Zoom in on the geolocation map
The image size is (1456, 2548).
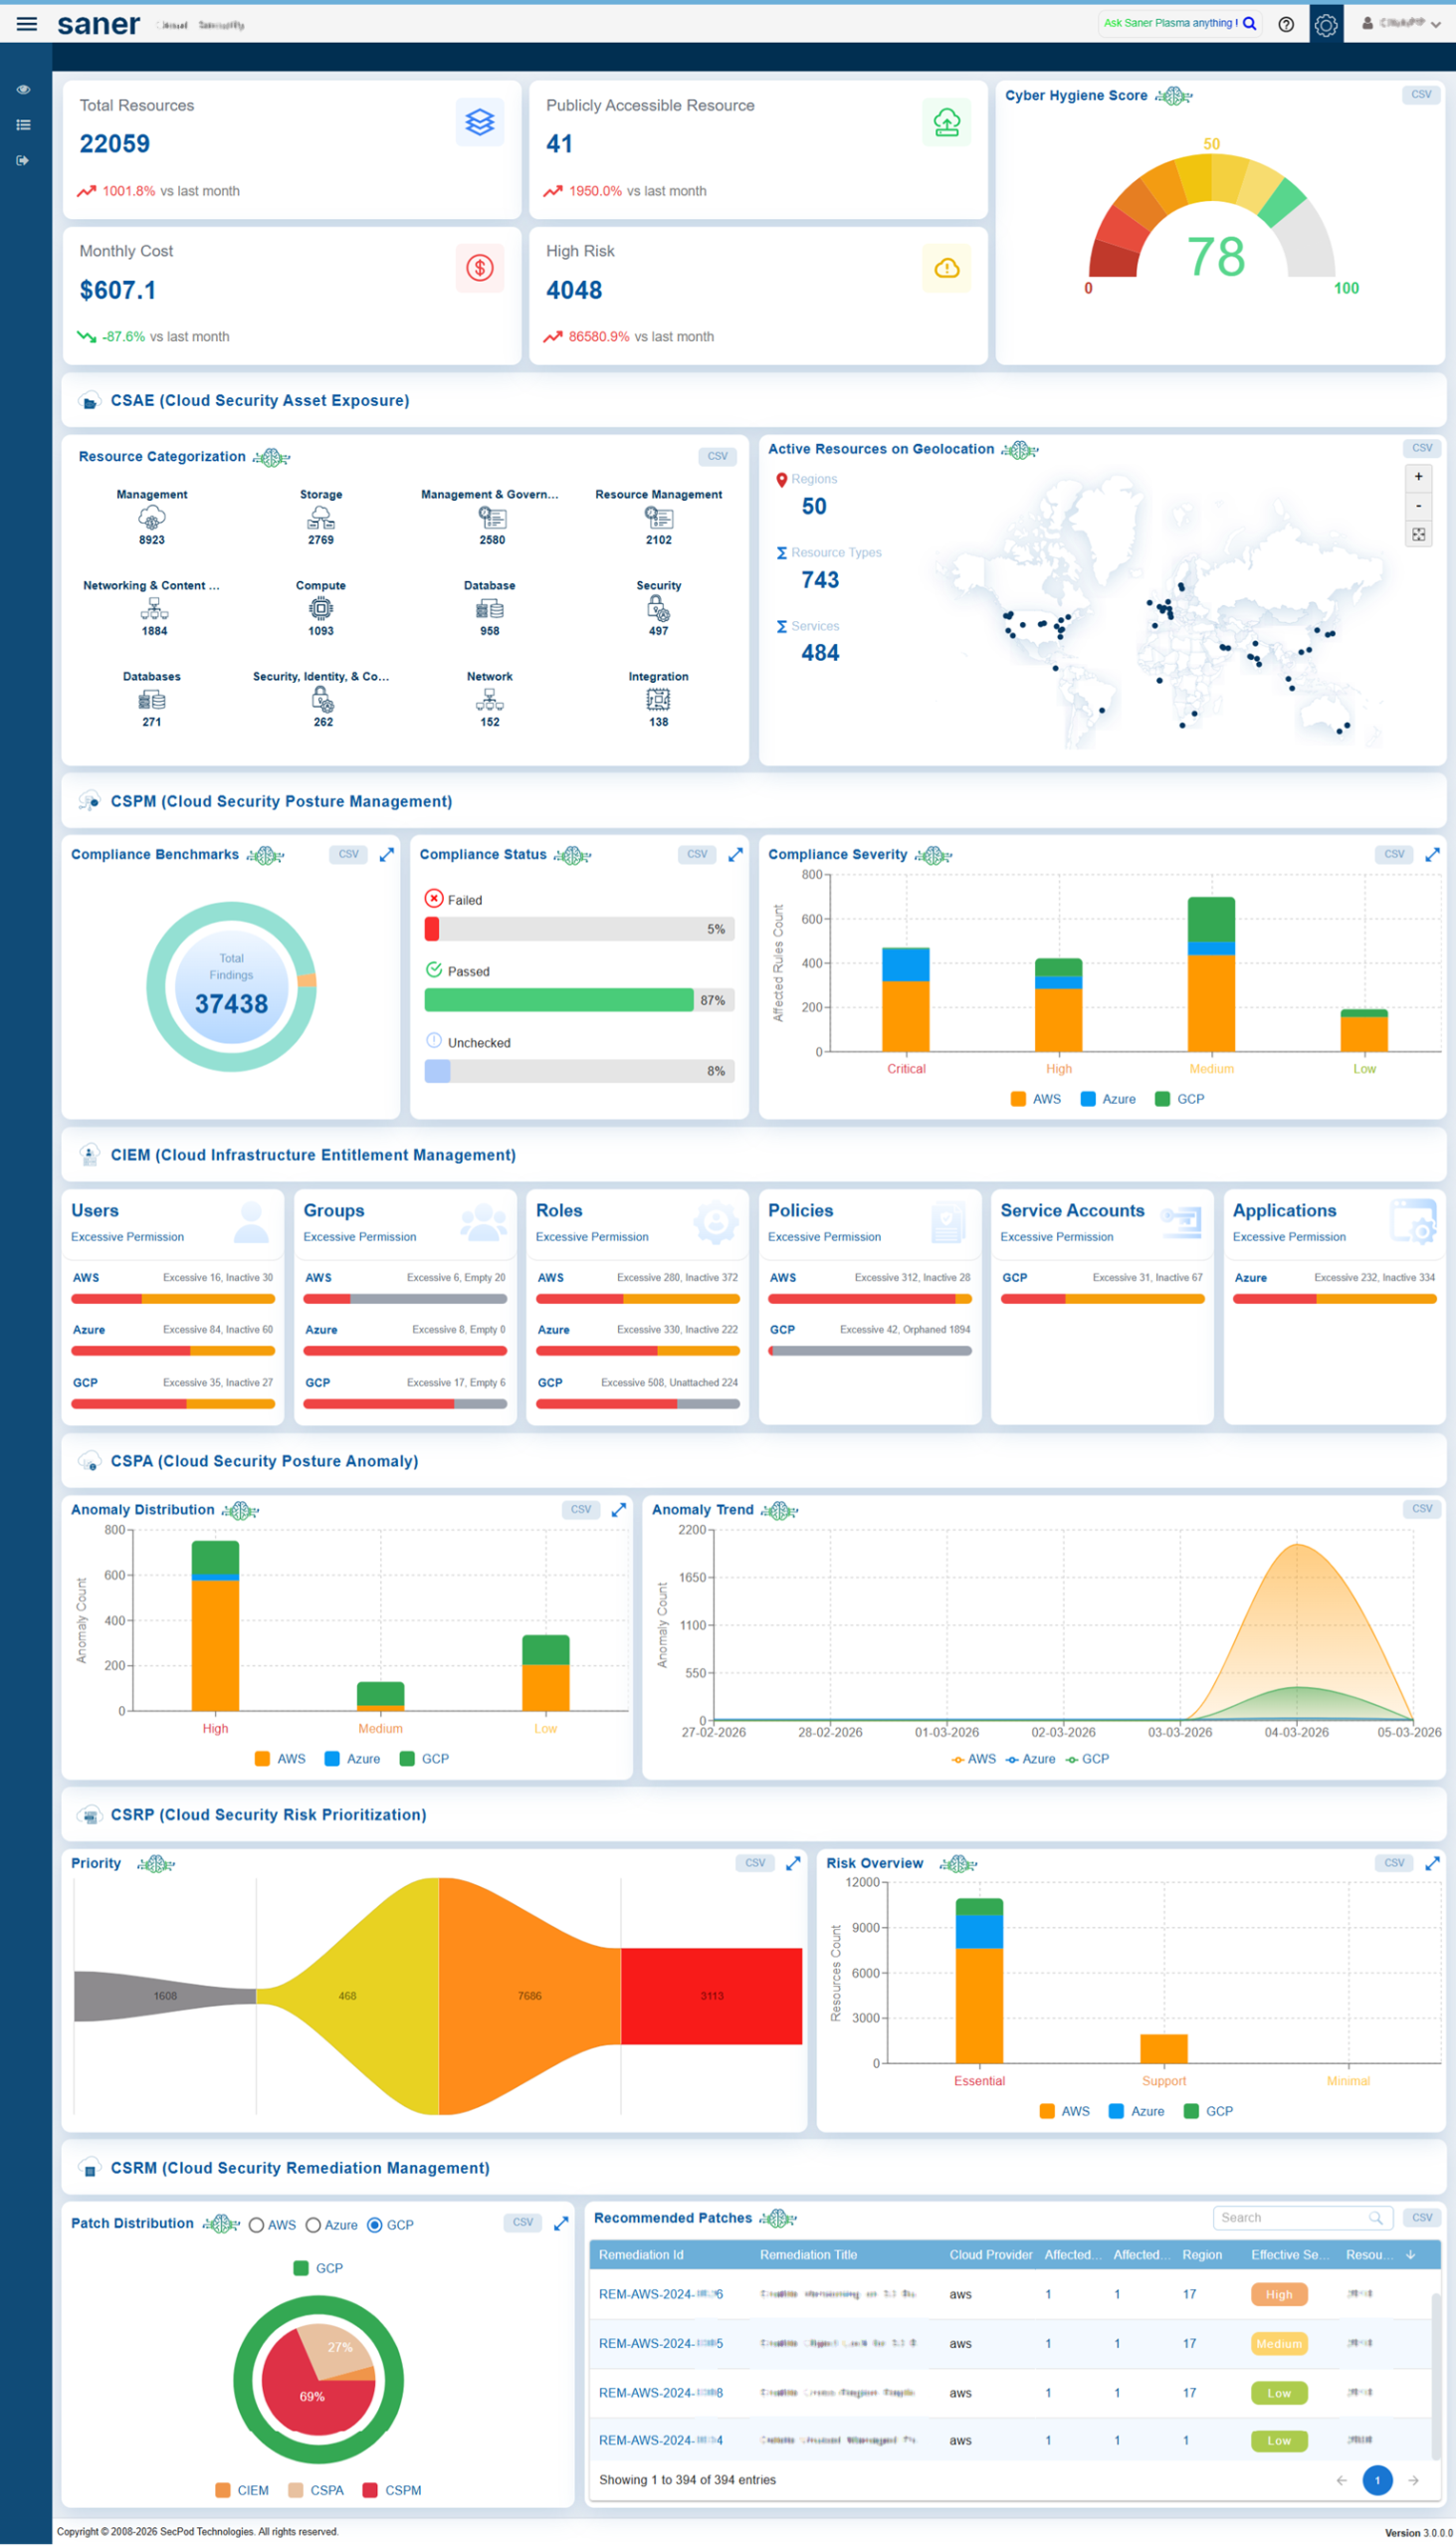pos(1418,477)
